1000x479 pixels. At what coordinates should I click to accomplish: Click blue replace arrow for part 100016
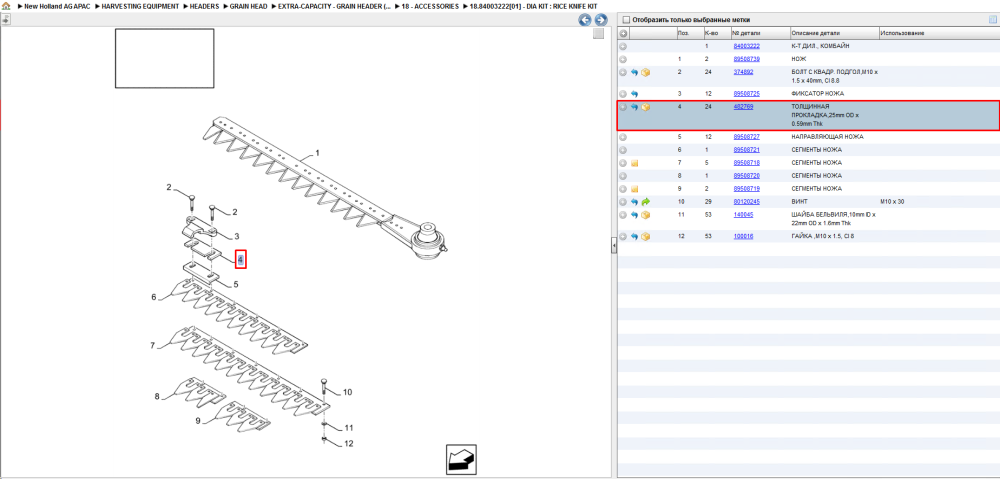(x=635, y=237)
